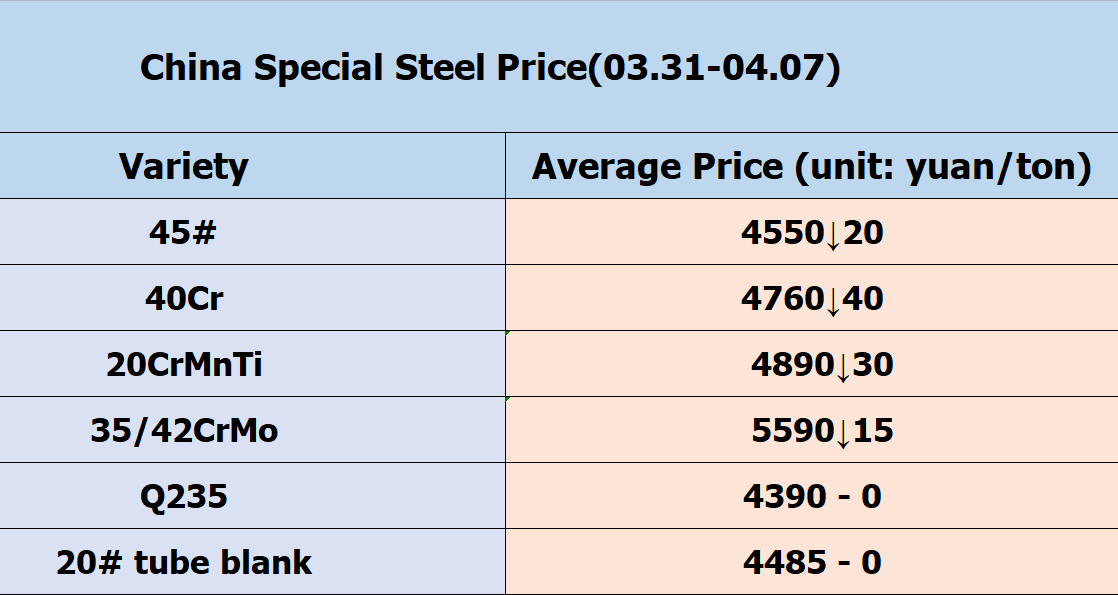The width and height of the screenshot is (1118, 595).
Task: Click the down arrow in the 20CrMnTi price
Action: tap(843, 367)
